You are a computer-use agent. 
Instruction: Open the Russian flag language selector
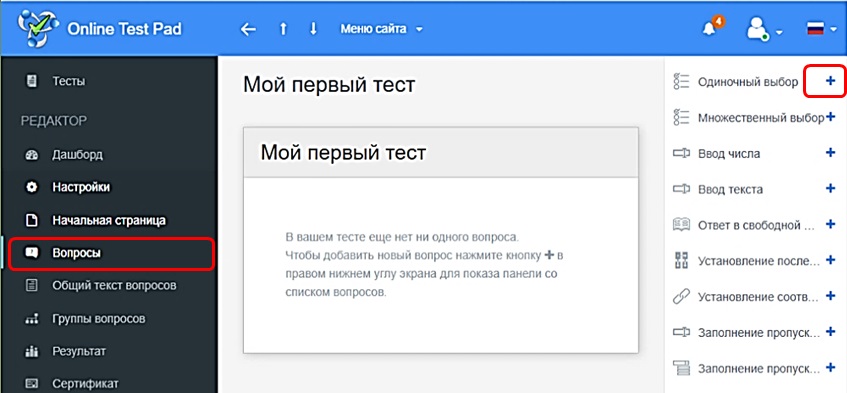(822, 30)
